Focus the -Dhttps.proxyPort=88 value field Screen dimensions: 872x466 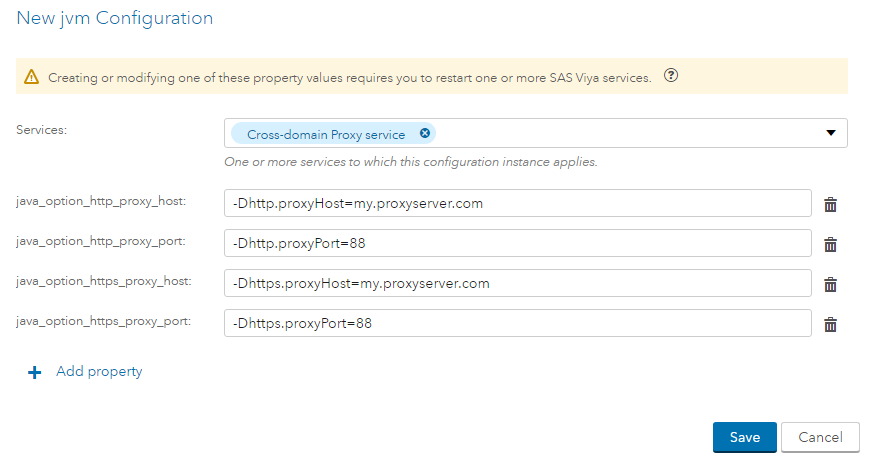pyautogui.click(x=517, y=323)
